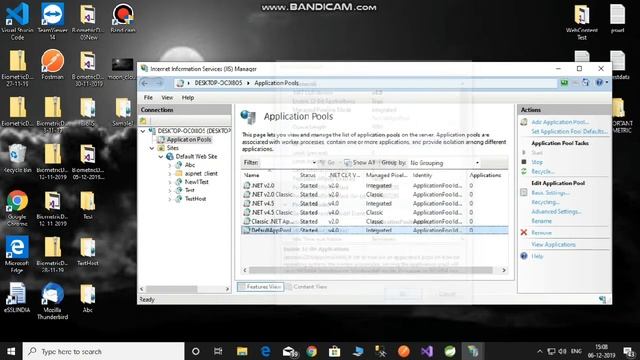Collapse the Sites tree node
This screenshot has width=640, height=360.
tap(152, 148)
